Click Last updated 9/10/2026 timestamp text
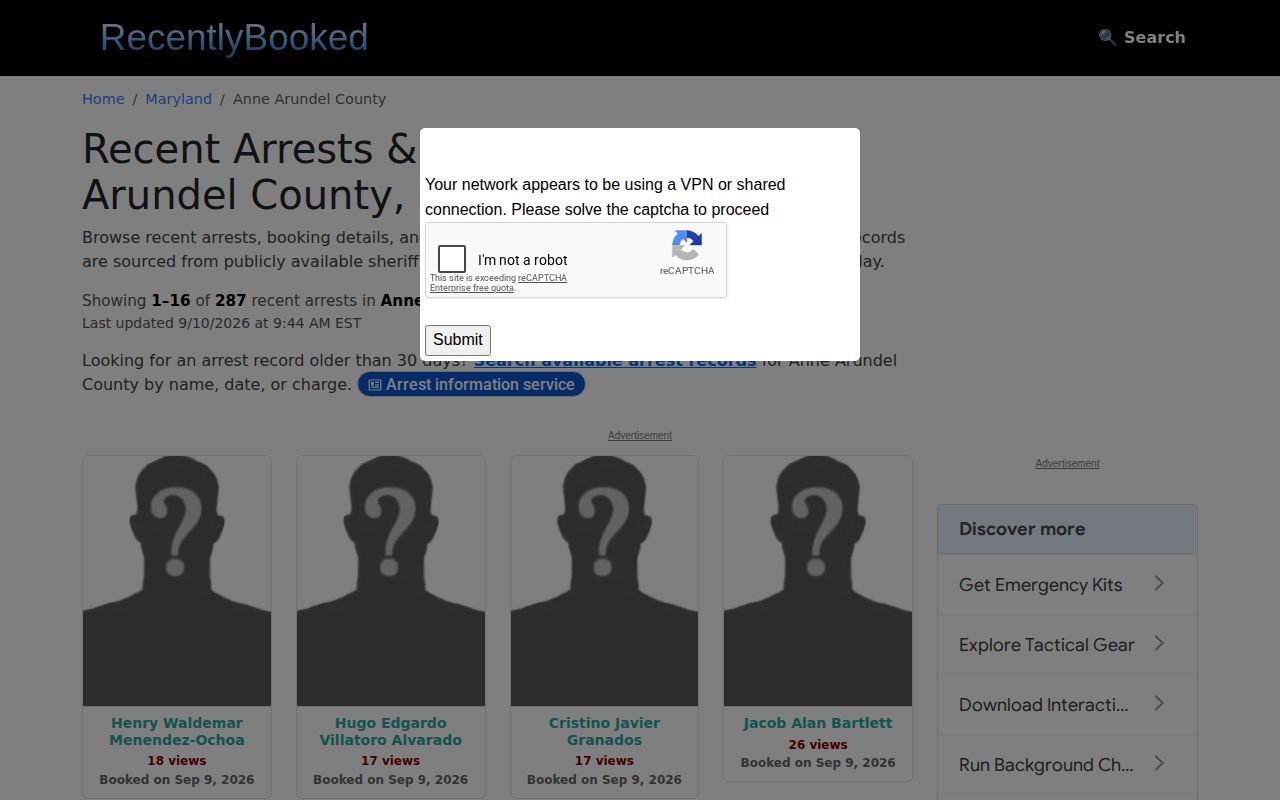Screen dimensions: 1280x800 [x=222, y=323]
